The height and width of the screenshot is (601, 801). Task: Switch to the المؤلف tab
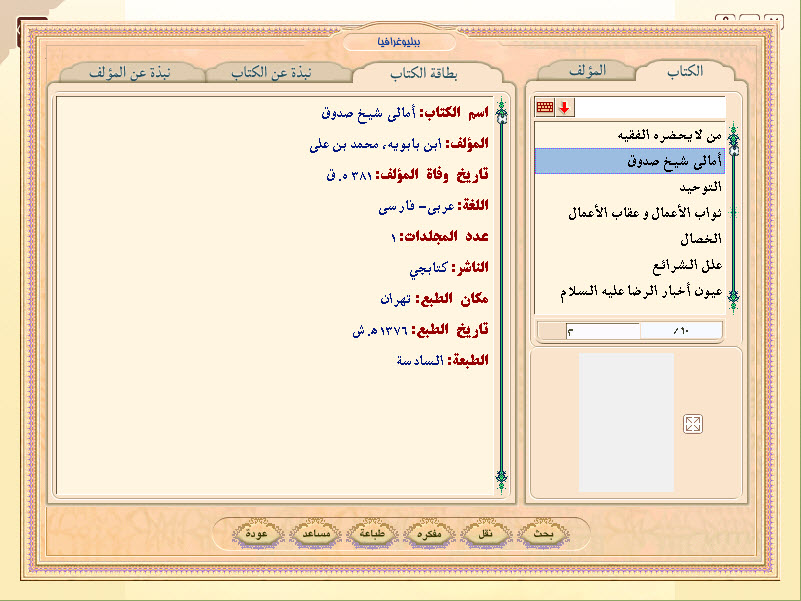[587, 71]
